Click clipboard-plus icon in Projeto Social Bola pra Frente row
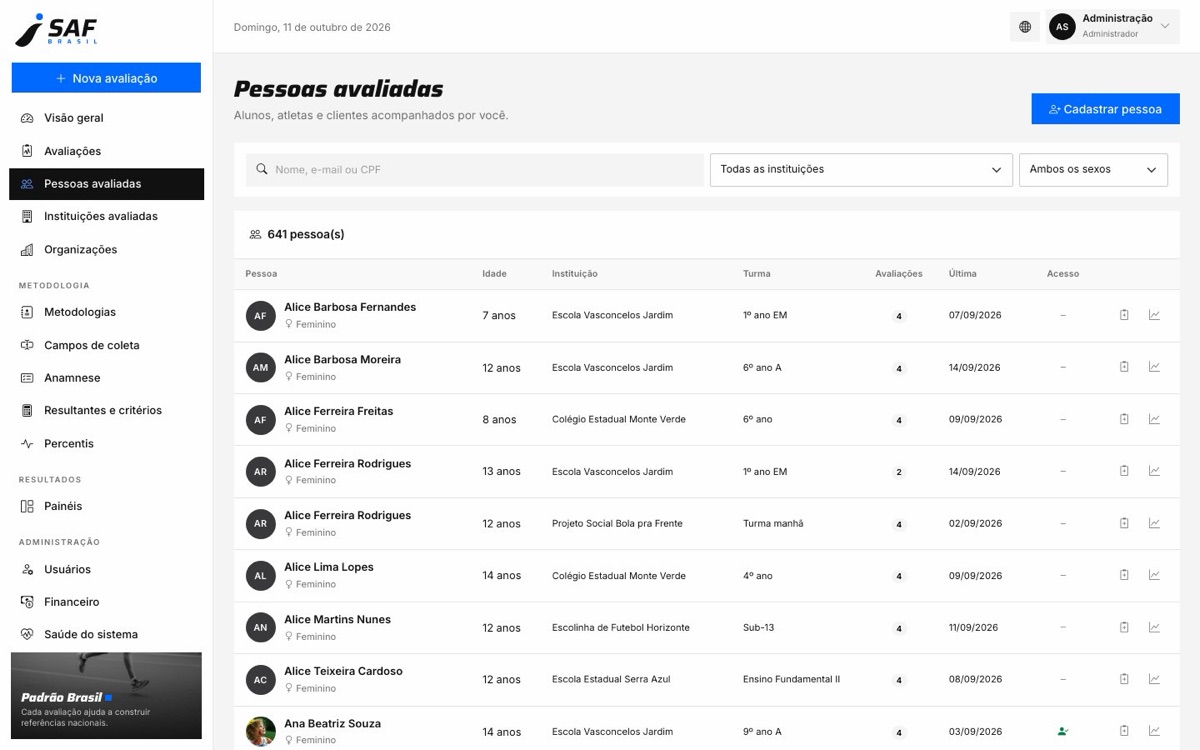The image size is (1200, 750). pyautogui.click(x=1124, y=523)
